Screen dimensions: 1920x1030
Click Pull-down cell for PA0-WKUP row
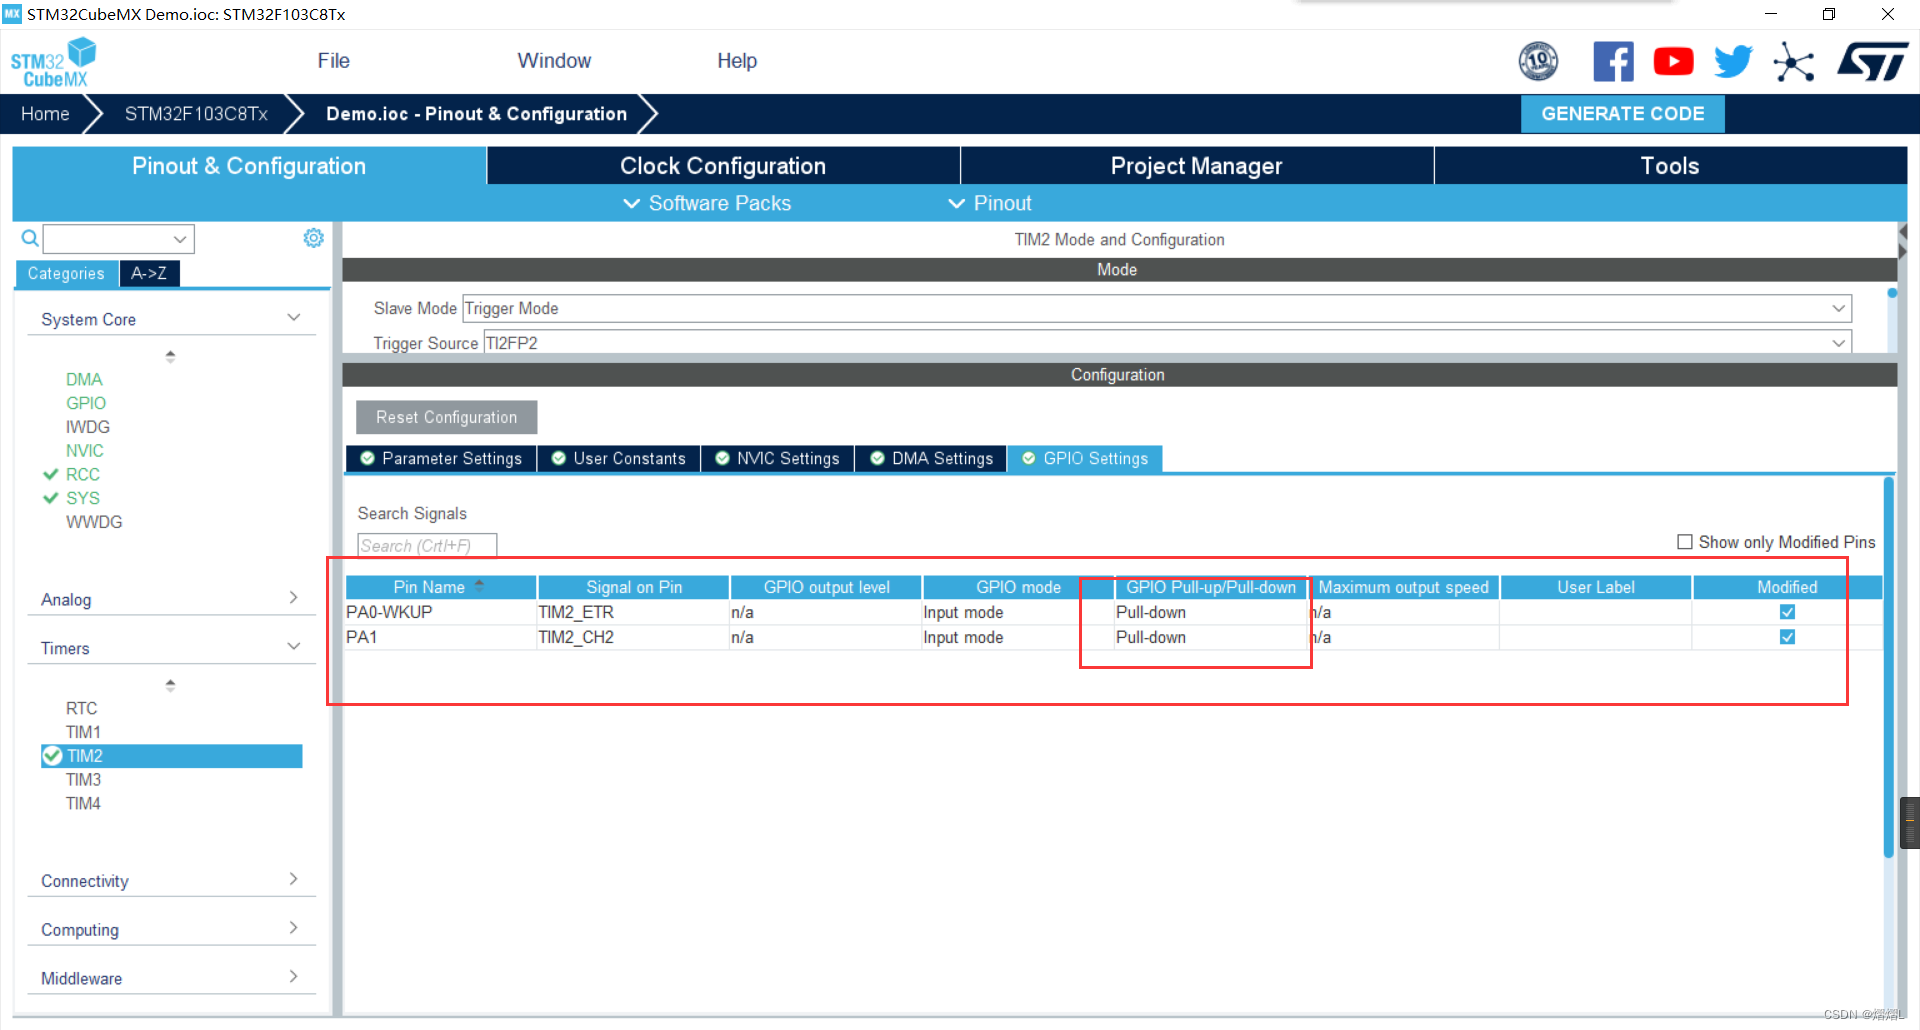(1210, 612)
